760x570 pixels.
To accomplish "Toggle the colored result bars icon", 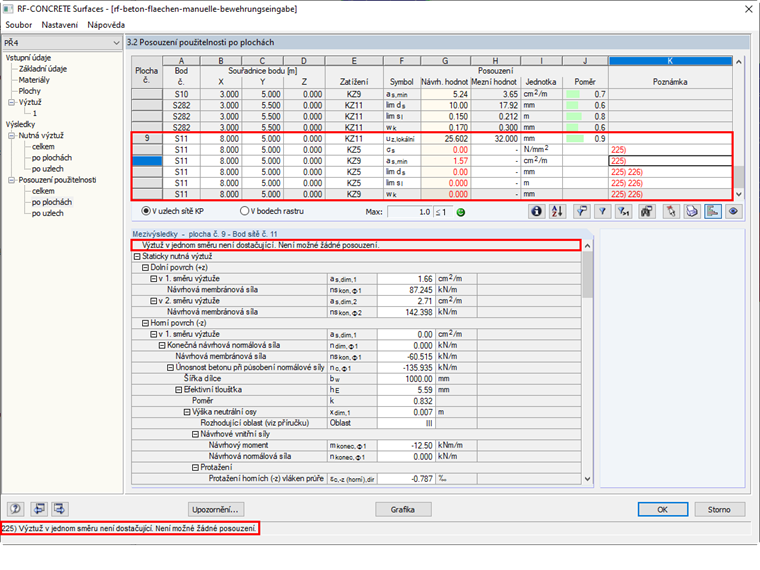I will click(713, 211).
